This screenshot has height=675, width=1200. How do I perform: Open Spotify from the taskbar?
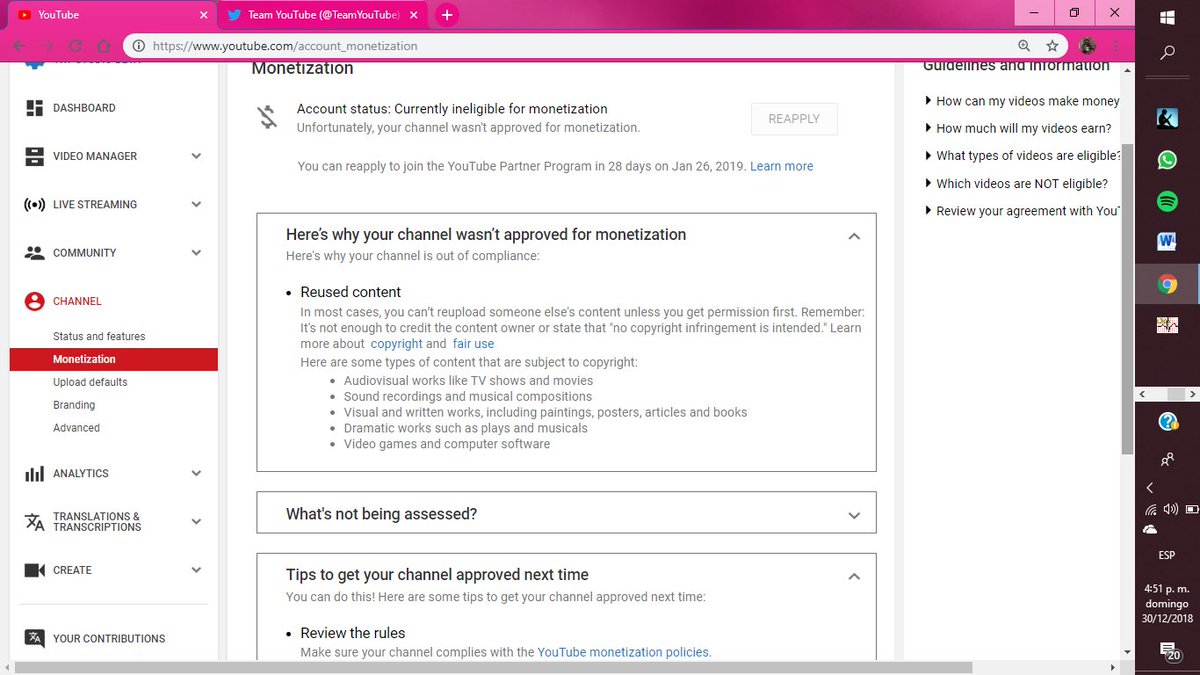coord(1167,201)
